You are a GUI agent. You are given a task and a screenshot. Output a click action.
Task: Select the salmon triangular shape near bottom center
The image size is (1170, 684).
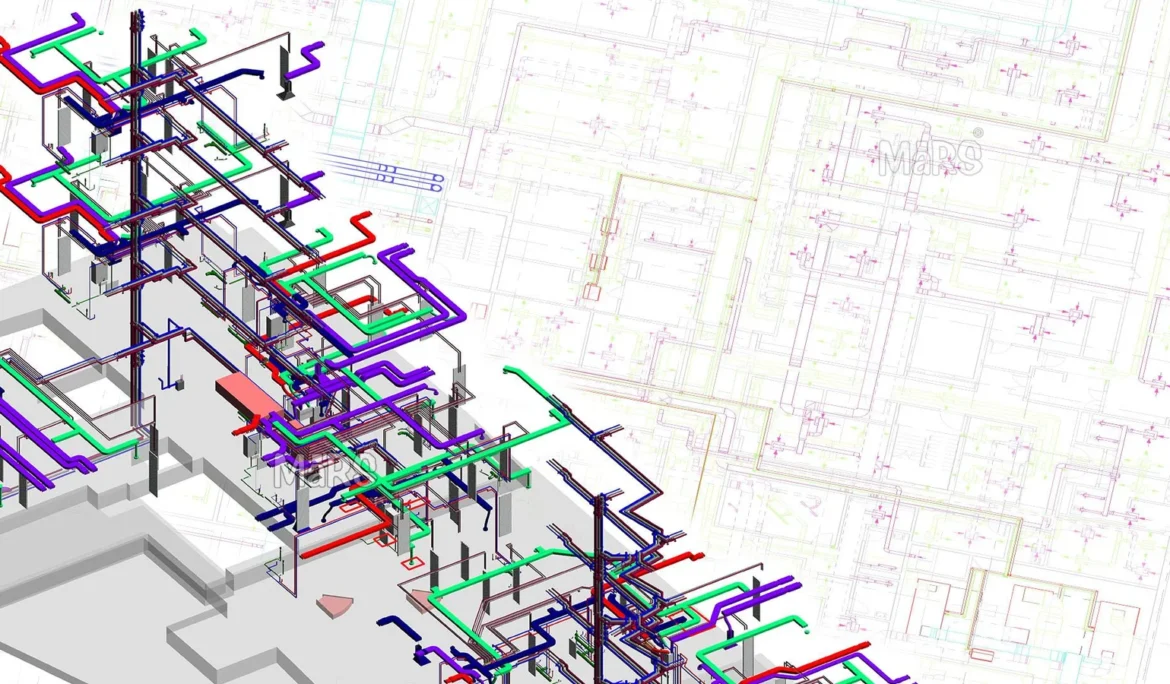pyautogui.click(x=420, y=598)
